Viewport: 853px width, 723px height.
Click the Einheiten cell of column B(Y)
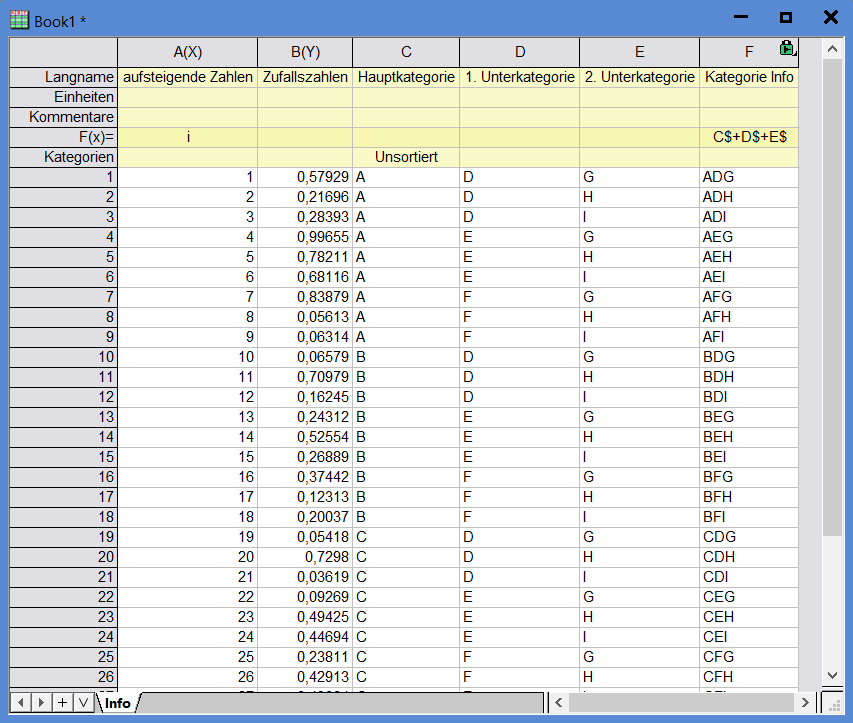click(x=305, y=97)
